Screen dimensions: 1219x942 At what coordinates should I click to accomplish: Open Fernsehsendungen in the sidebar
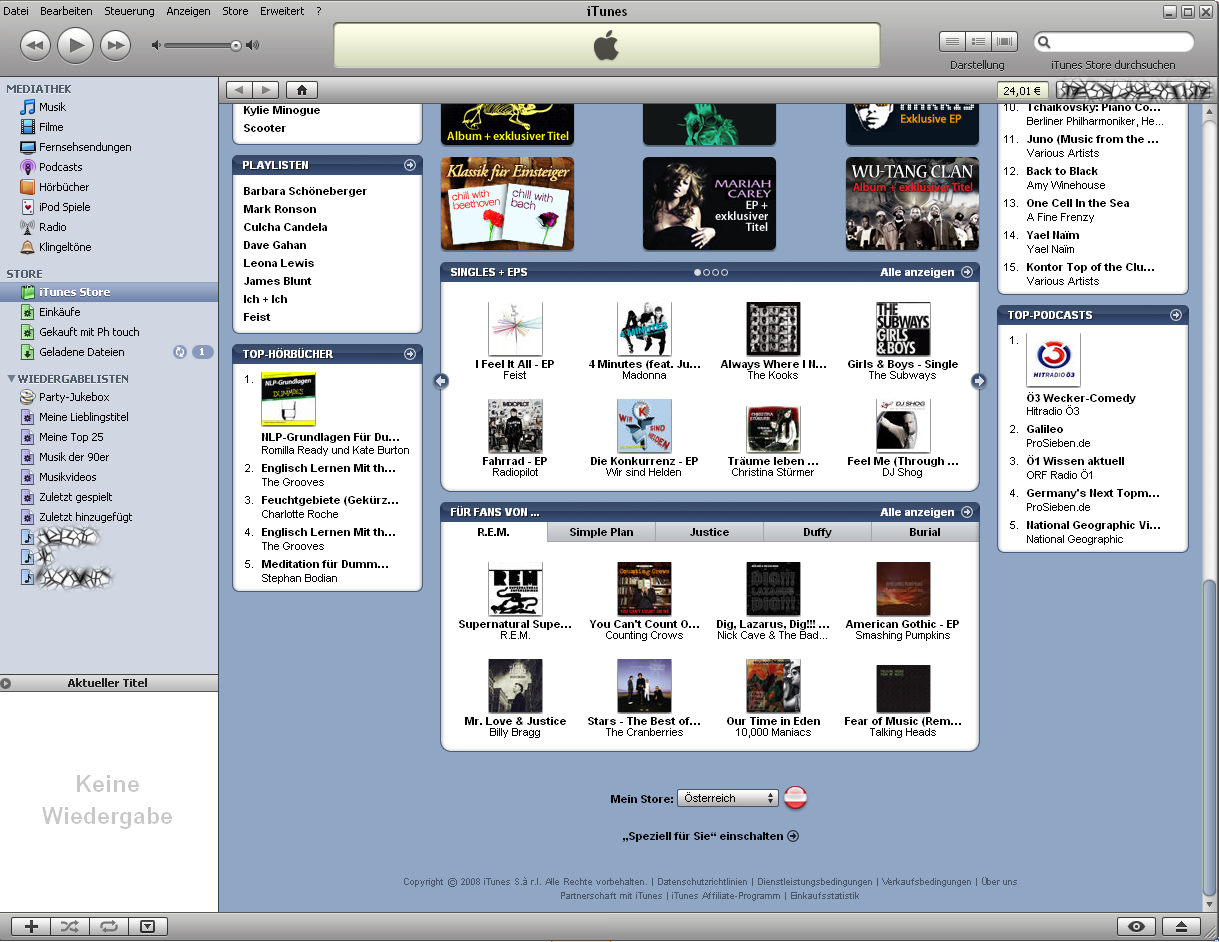pyautogui.click(x=85, y=147)
